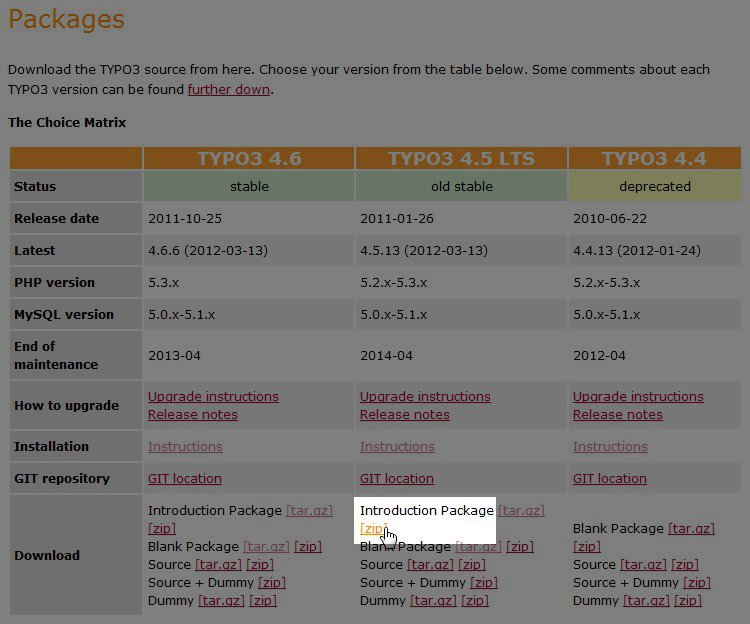The image size is (750, 624).
Task: Click the TYPO3 4.5 LTS column header
Action: point(461,159)
